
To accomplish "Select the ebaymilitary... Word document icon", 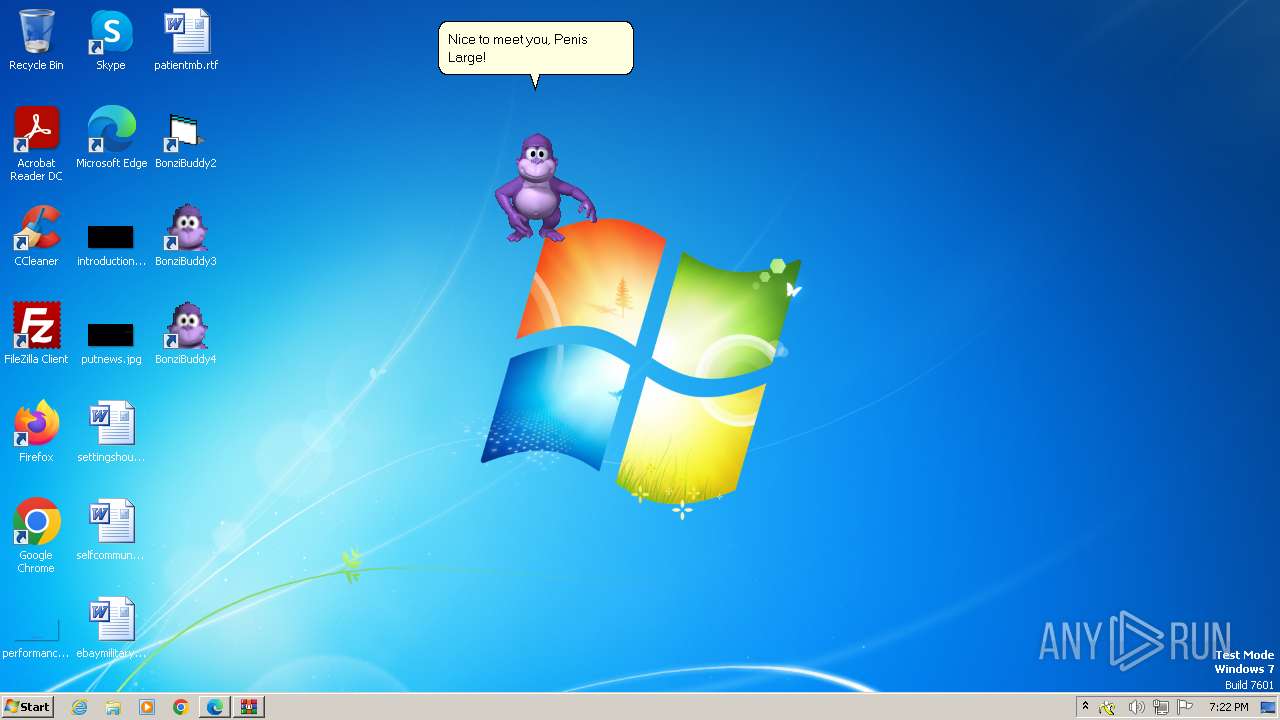I will click(x=111, y=628).
